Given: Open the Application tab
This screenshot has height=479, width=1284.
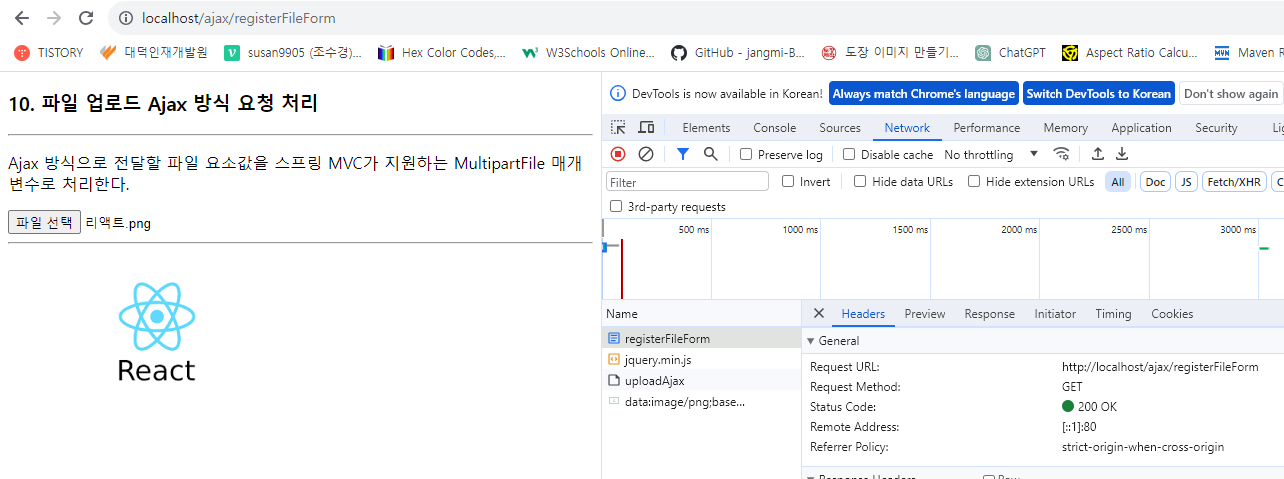Looking at the screenshot, I should pos(1141,128).
